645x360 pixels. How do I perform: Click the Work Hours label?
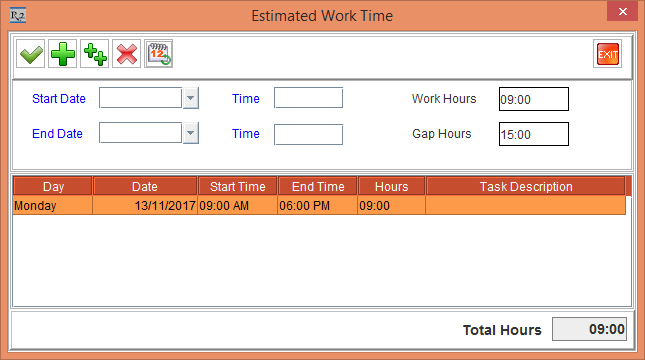(x=444, y=99)
